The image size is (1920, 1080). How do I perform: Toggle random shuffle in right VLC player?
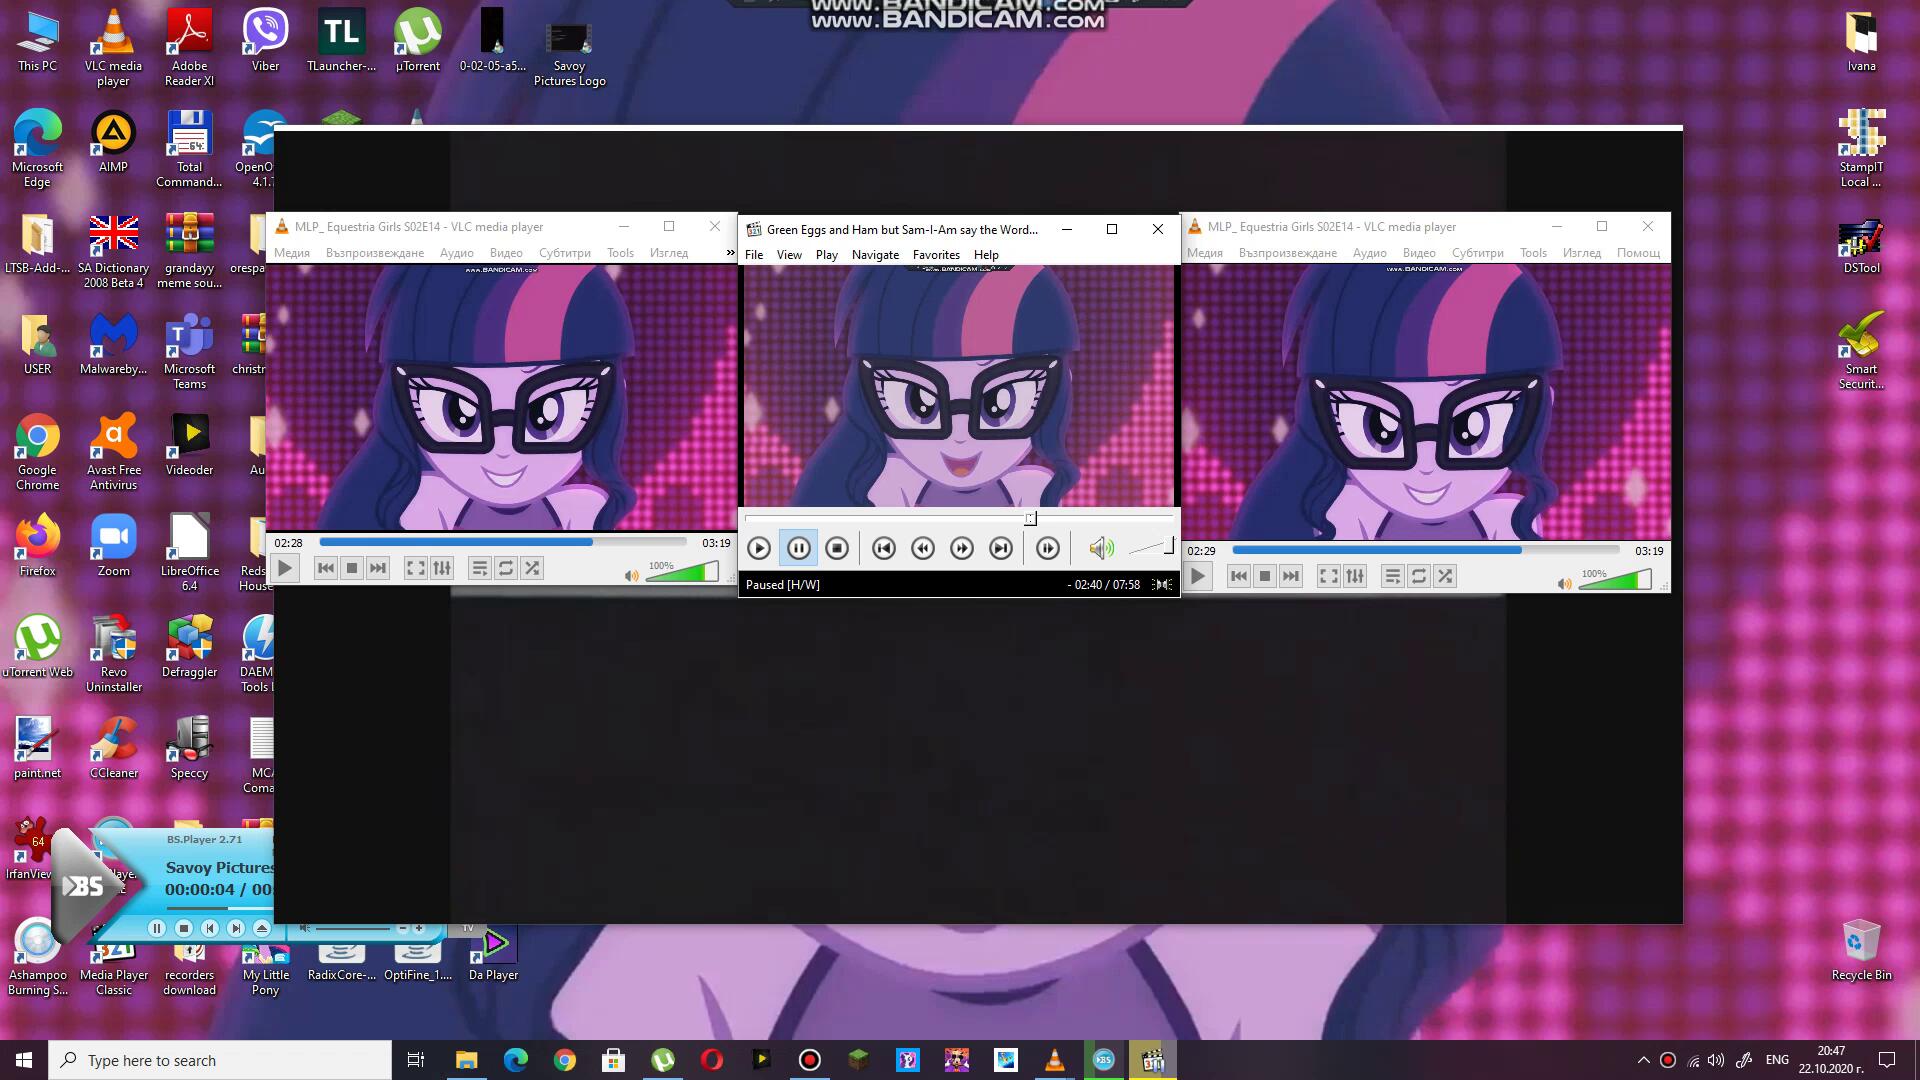coord(1445,576)
